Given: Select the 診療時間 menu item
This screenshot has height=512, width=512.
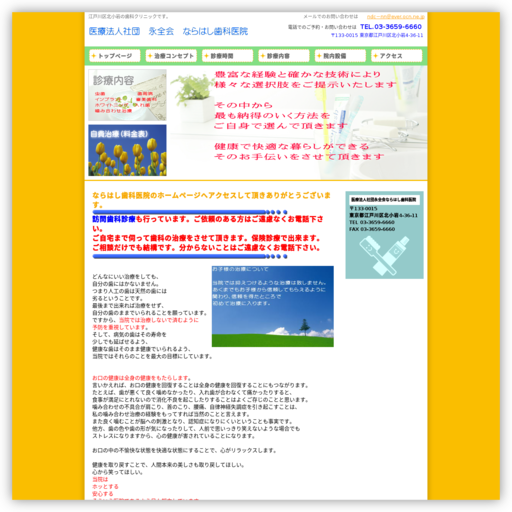Looking at the screenshot, I should (x=227, y=56).
